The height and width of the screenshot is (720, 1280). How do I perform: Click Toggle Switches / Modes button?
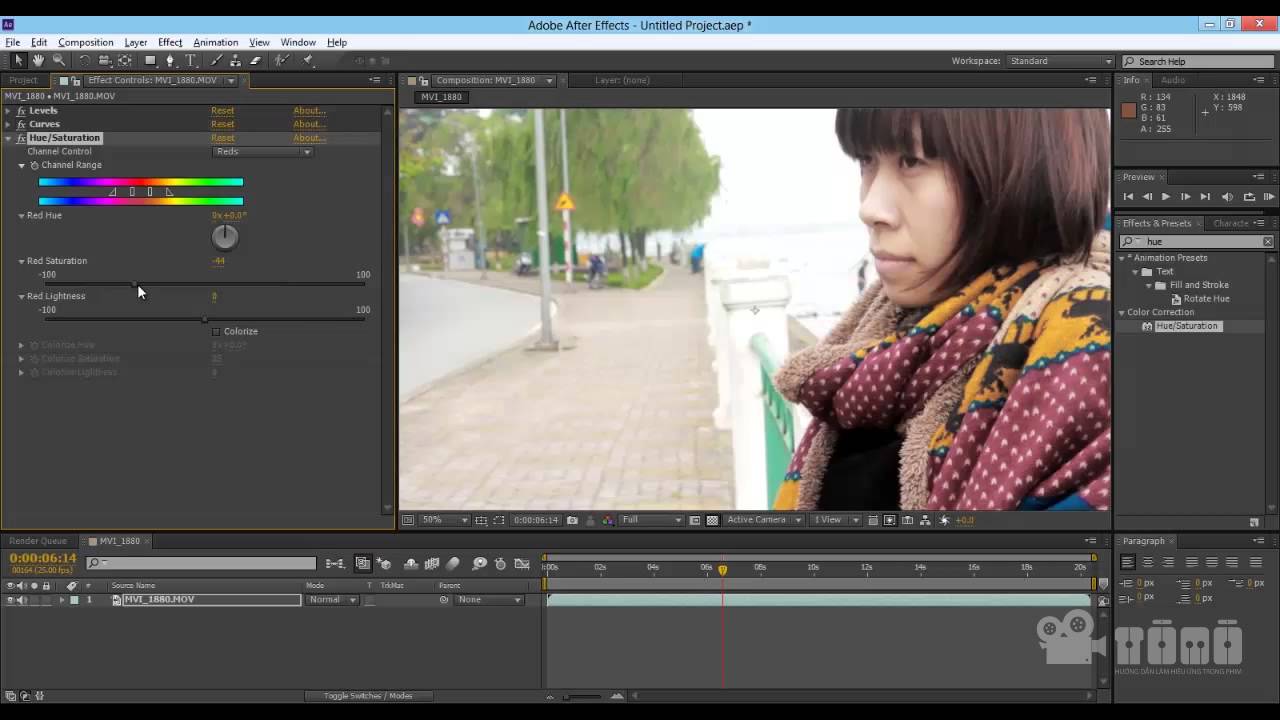coord(368,696)
